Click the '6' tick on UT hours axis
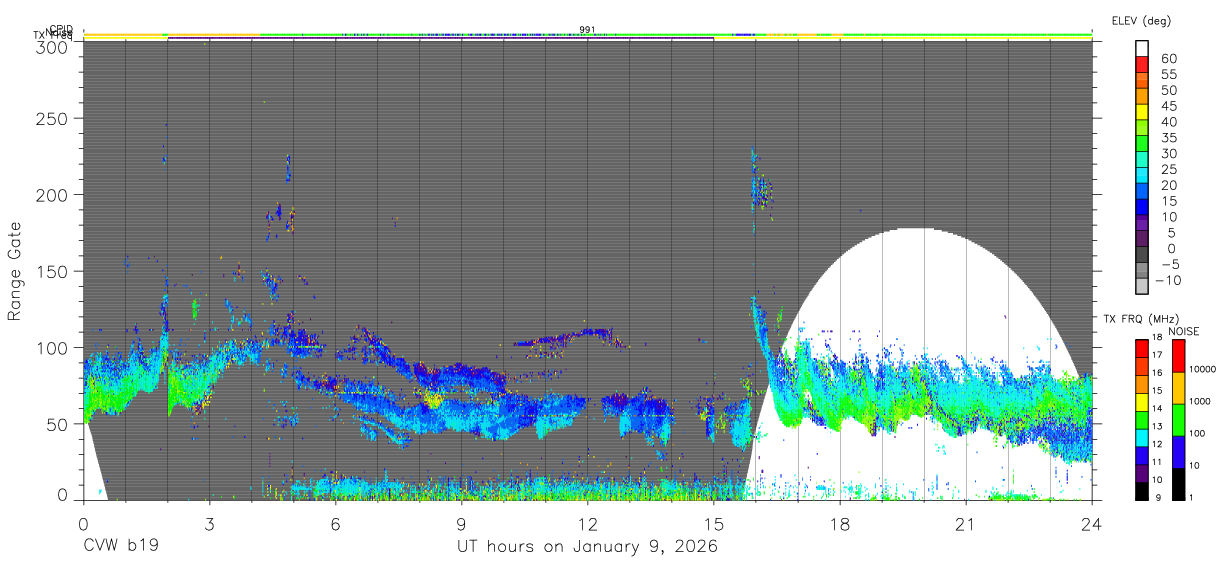The width and height of the screenshot is (1228, 567). tap(335, 524)
